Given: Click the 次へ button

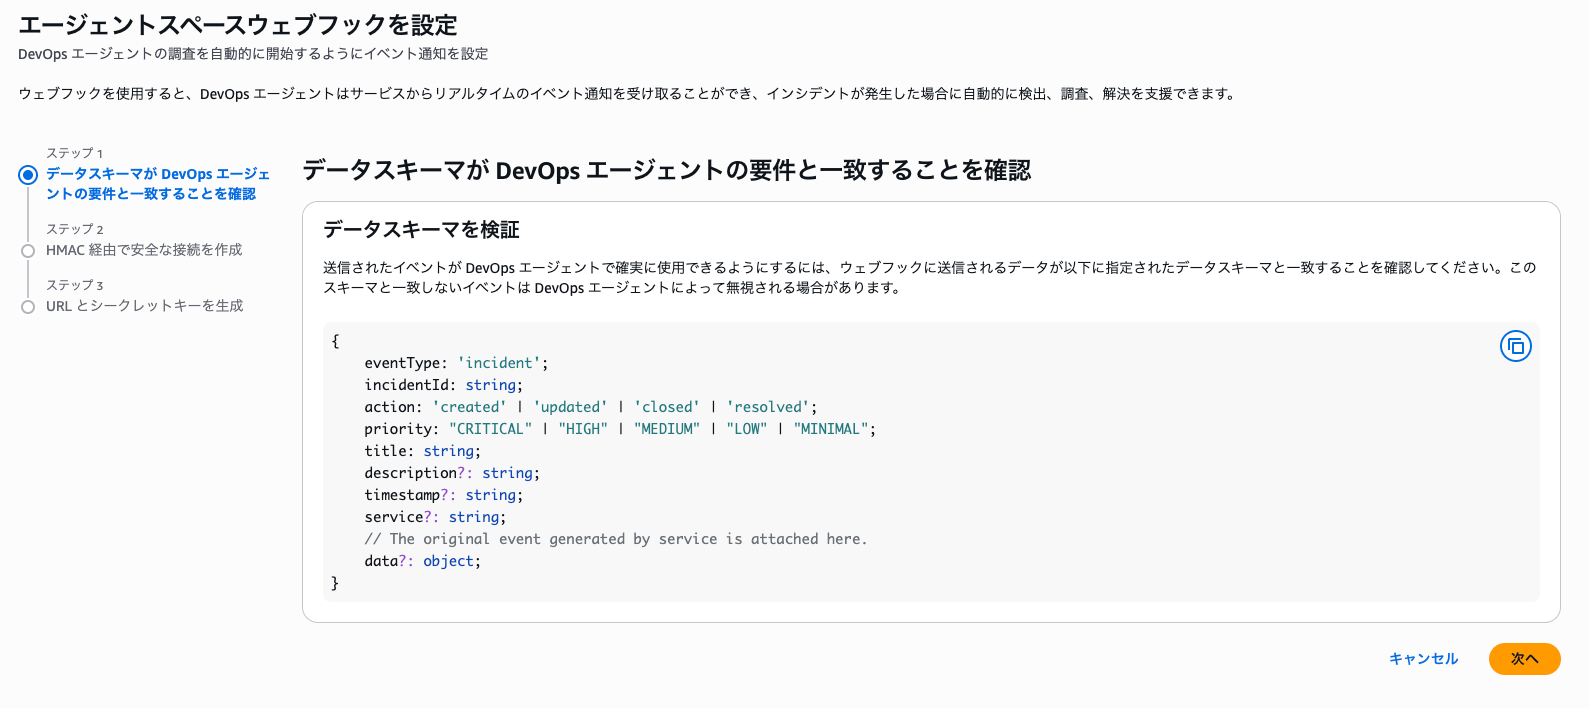Looking at the screenshot, I should click(1524, 659).
